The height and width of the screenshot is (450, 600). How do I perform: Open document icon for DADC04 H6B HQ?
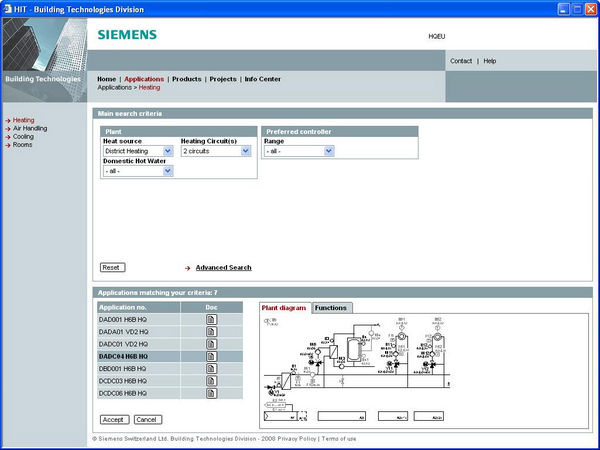pyautogui.click(x=211, y=356)
